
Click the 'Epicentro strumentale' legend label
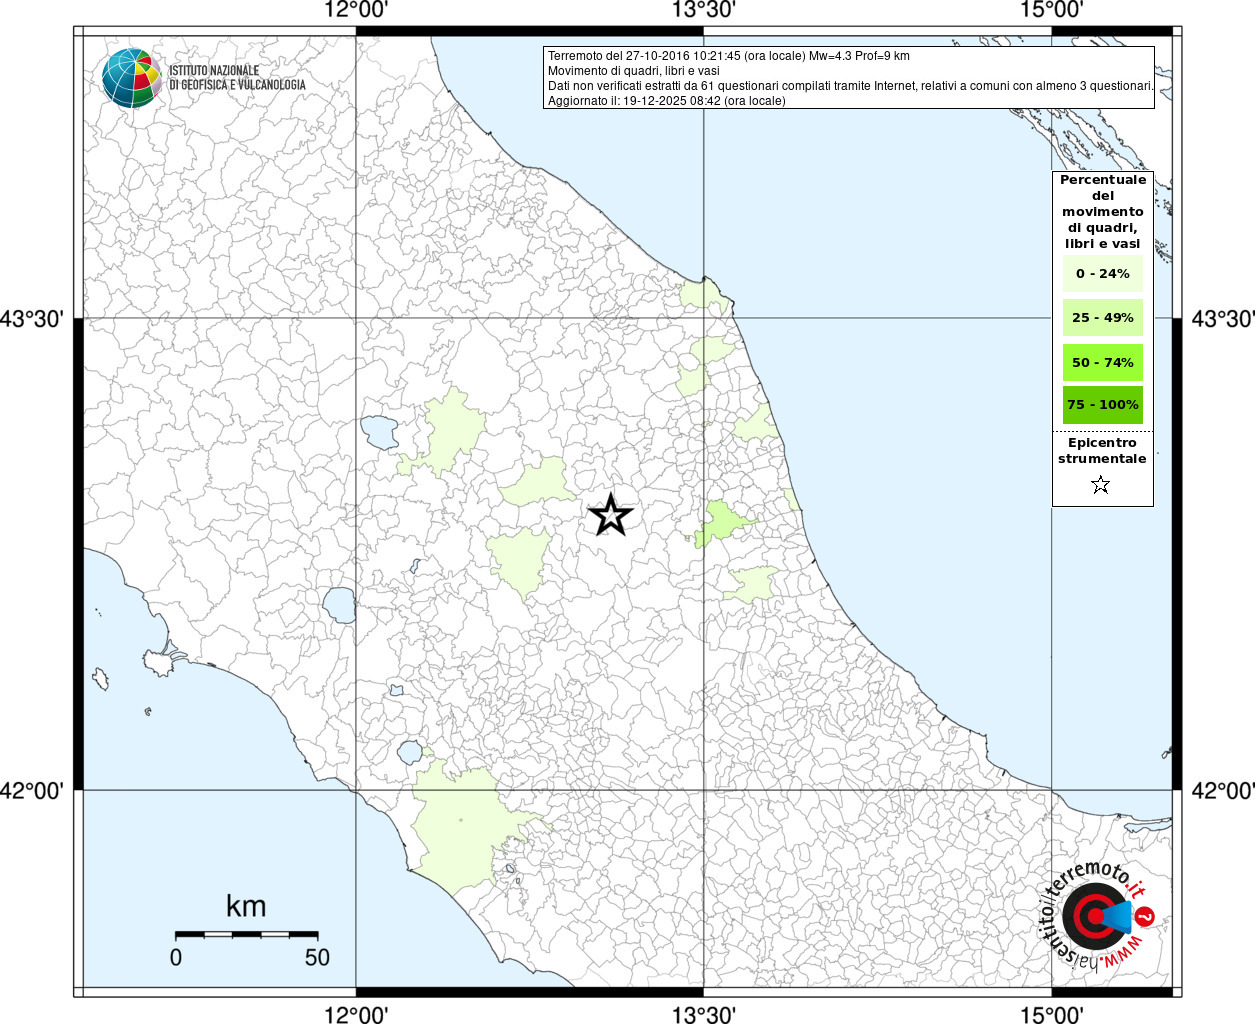[x=1102, y=451]
